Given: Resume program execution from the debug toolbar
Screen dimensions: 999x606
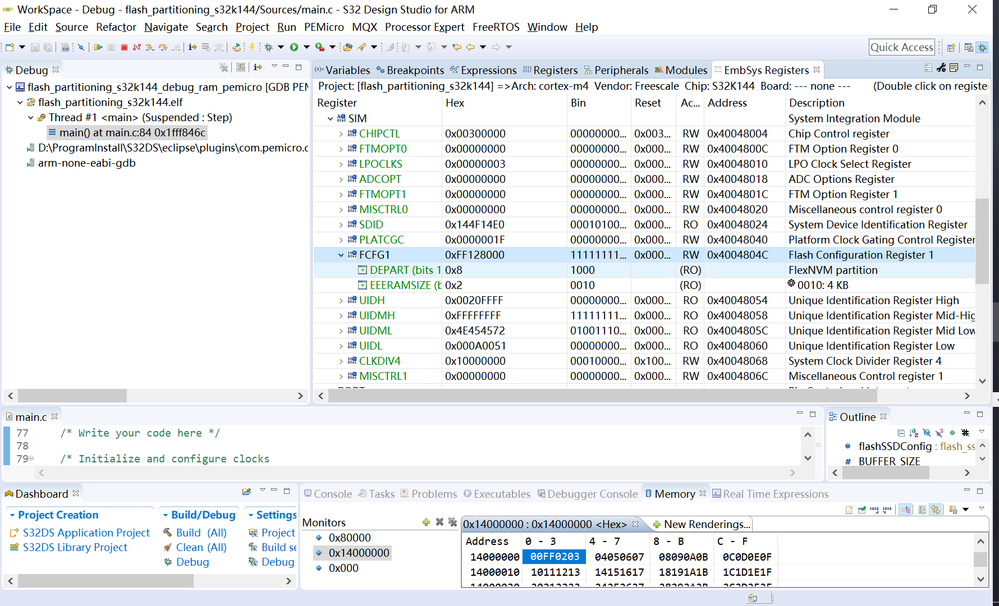Looking at the screenshot, I should coord(99,45).
